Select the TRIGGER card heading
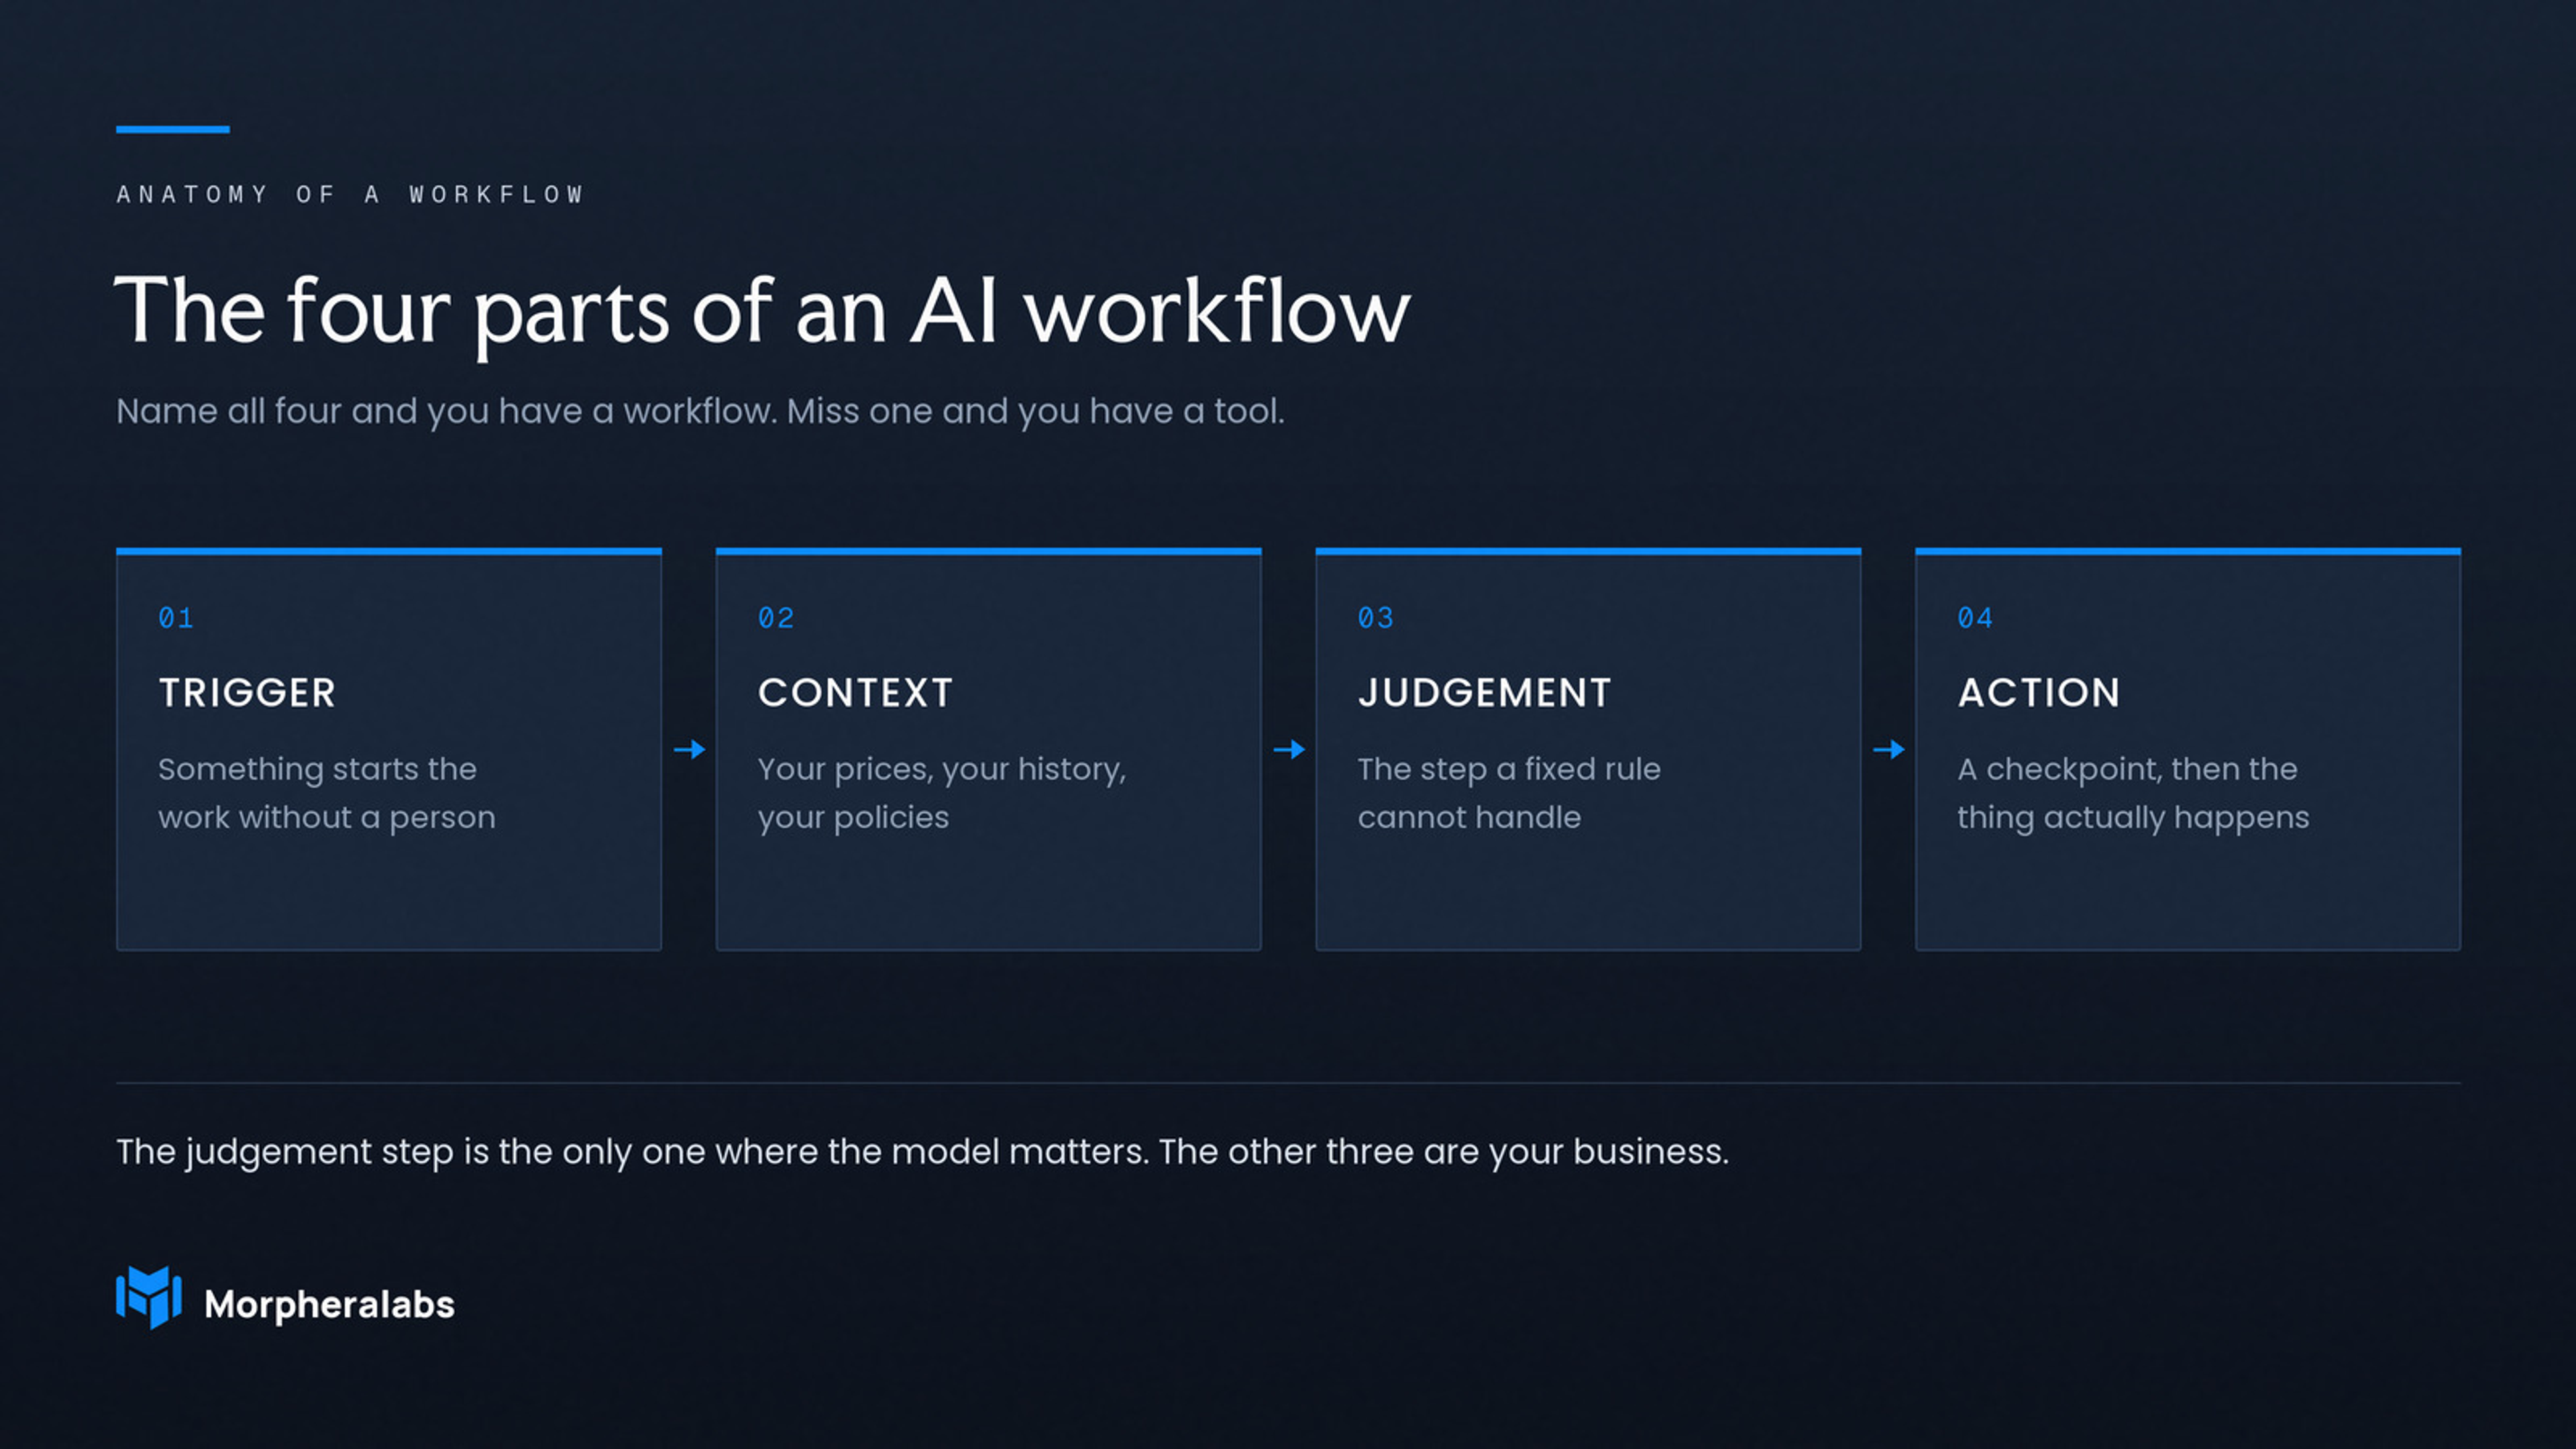Viewport: 2576px width, 1449px height. tap(247, 692)
